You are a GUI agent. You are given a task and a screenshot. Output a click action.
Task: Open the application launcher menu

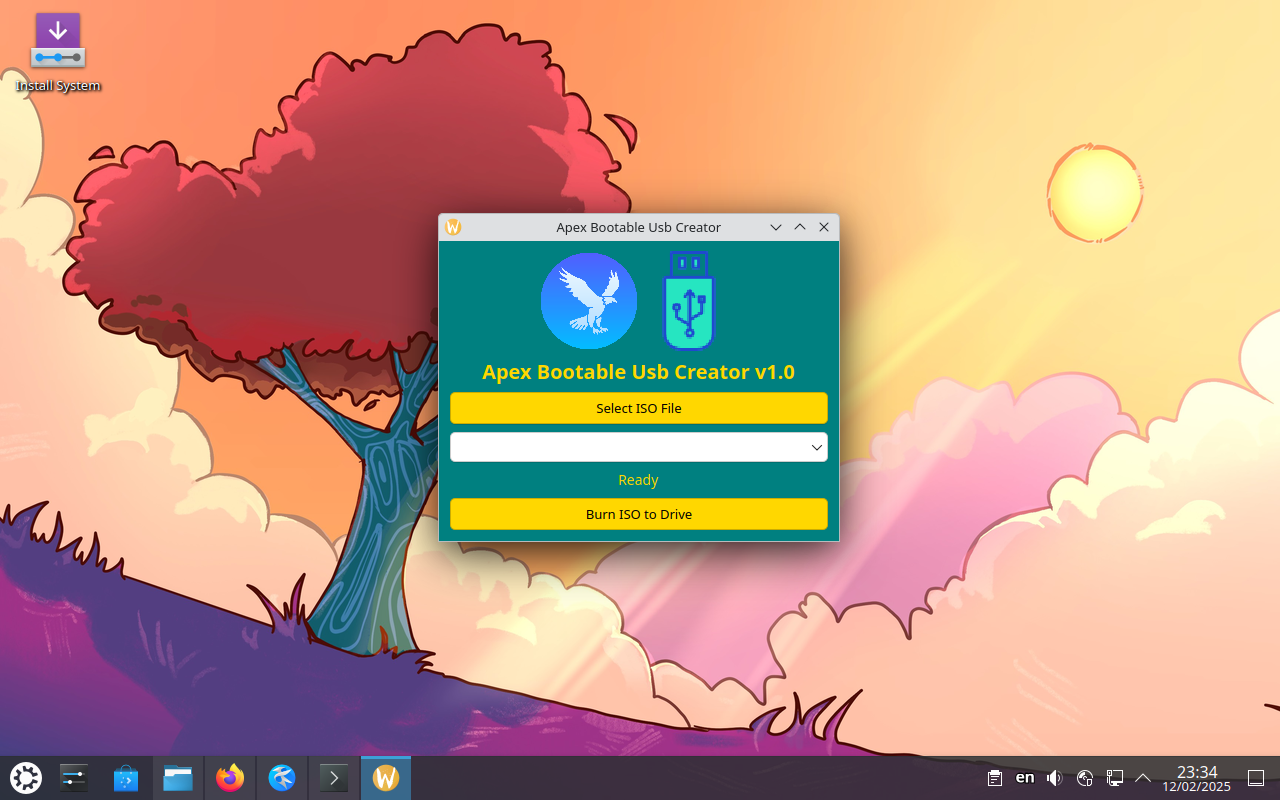25,778
